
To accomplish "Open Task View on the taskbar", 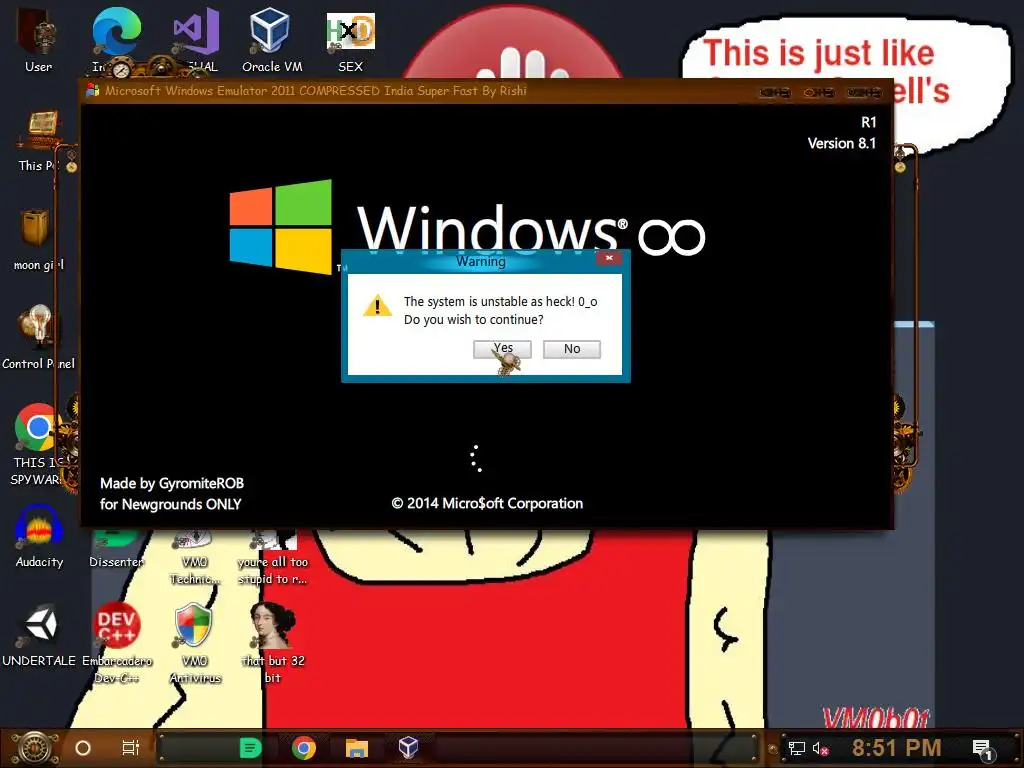I will pos(131,748).
